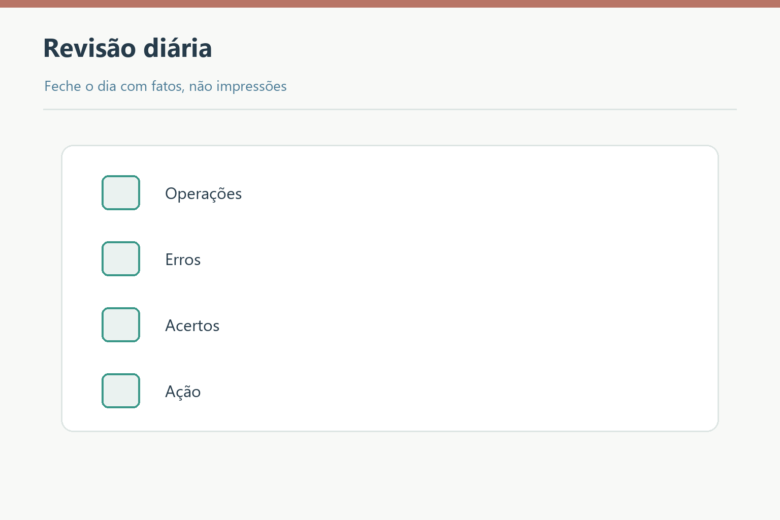The width and height of the screenshot is (780, 520).
Task: Click the 'Revisão diária' heading
Action: (127, 48)
